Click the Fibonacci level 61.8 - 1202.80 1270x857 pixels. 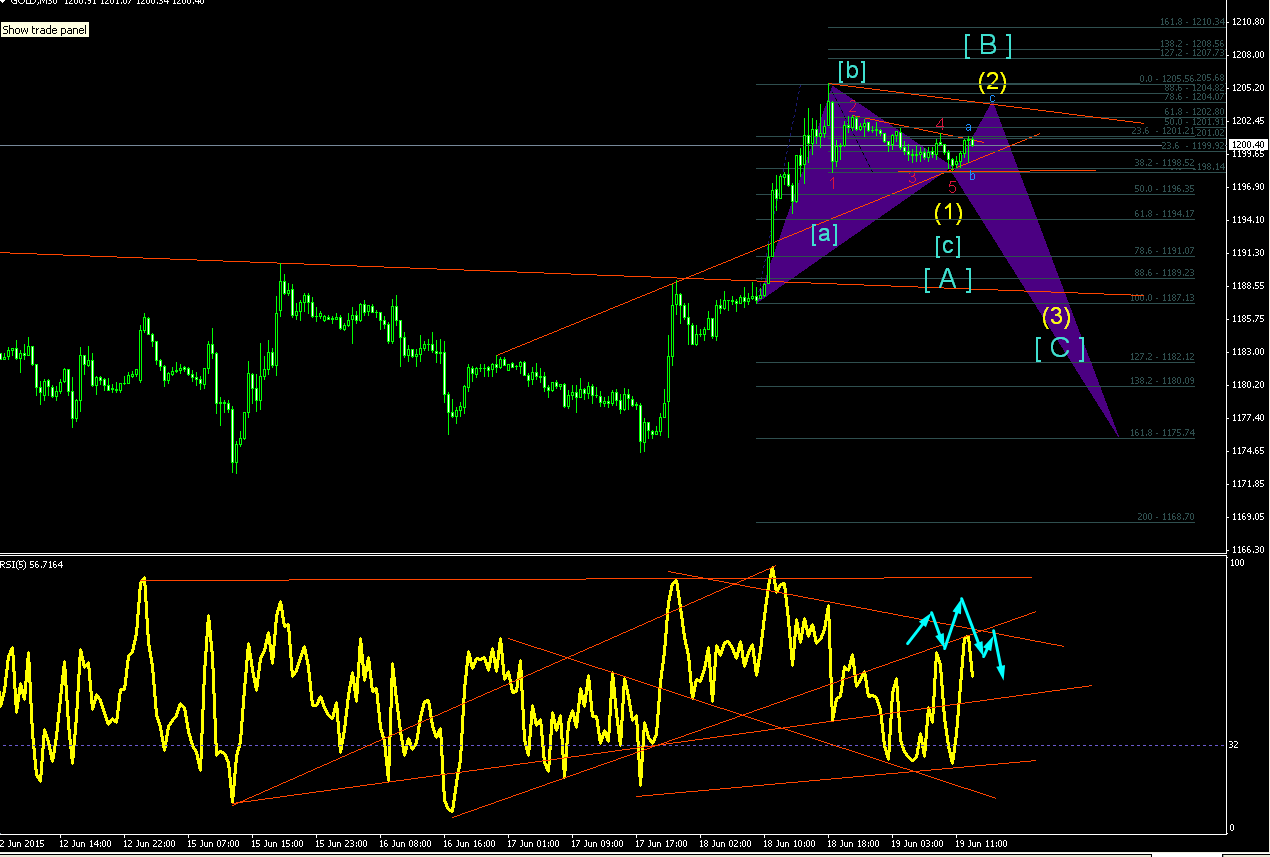(x=1195, y=111)
